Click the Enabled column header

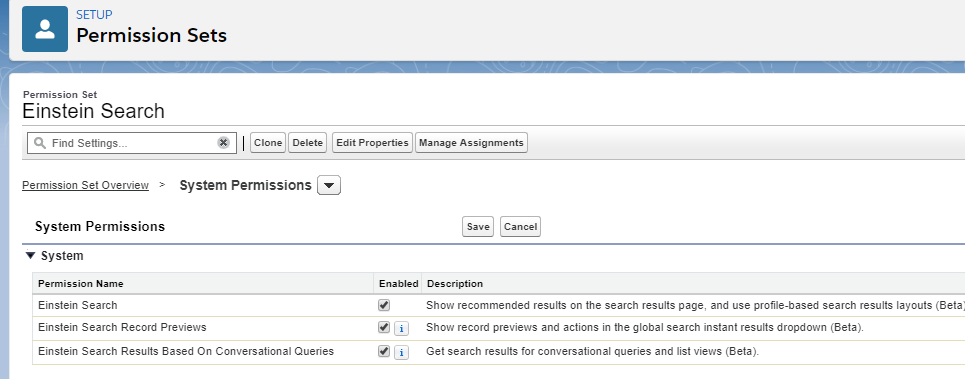pos(399,284)
